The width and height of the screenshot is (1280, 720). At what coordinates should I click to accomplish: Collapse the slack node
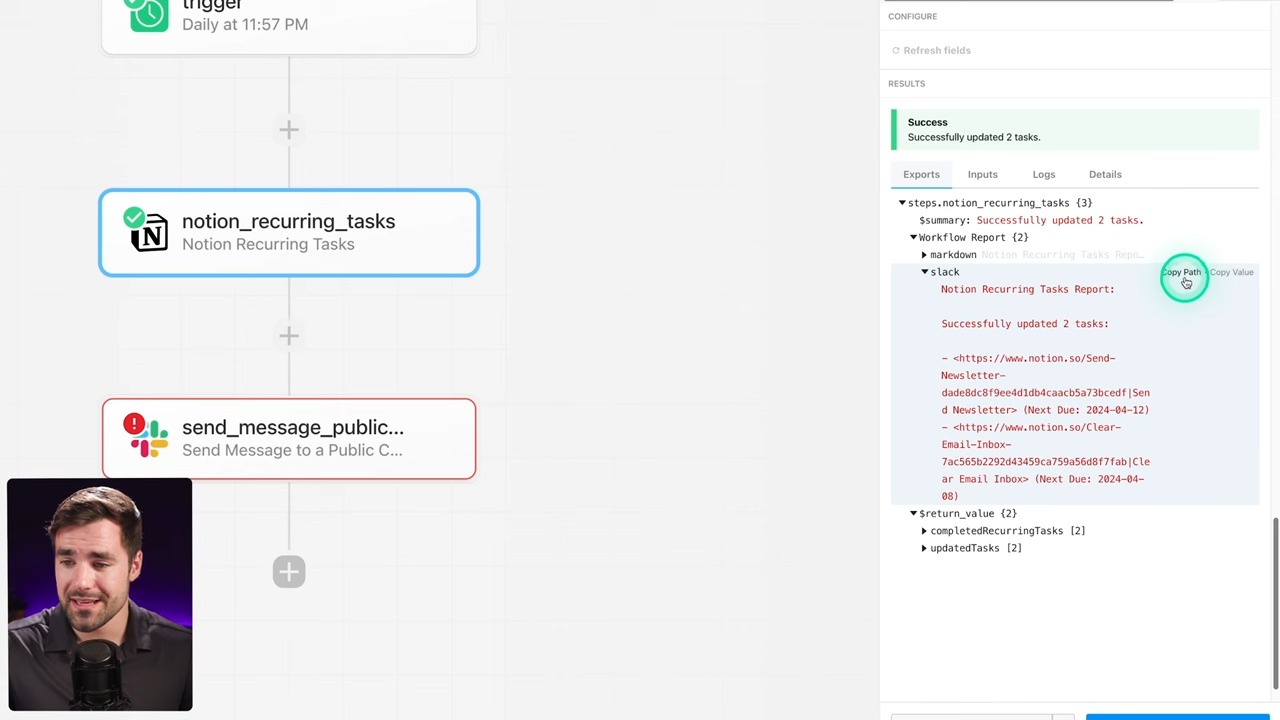(x=925, y=272)
